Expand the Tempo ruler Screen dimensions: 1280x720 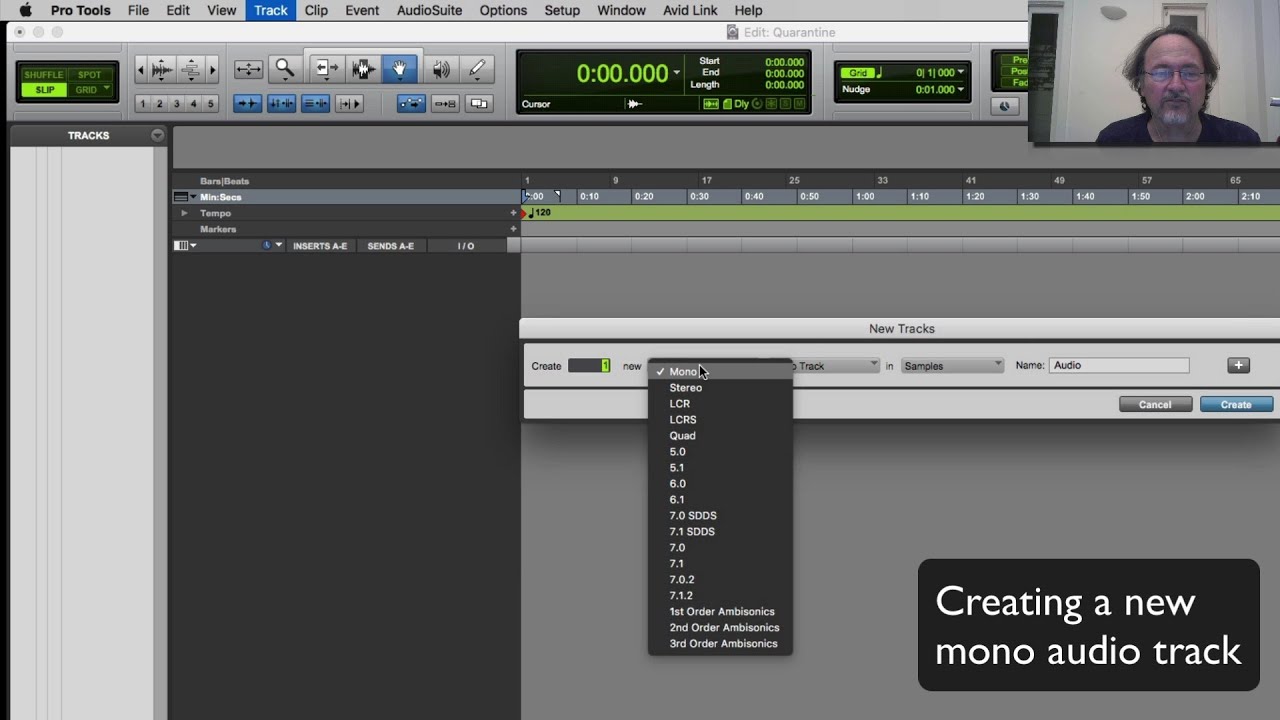(x=184, y=213)
